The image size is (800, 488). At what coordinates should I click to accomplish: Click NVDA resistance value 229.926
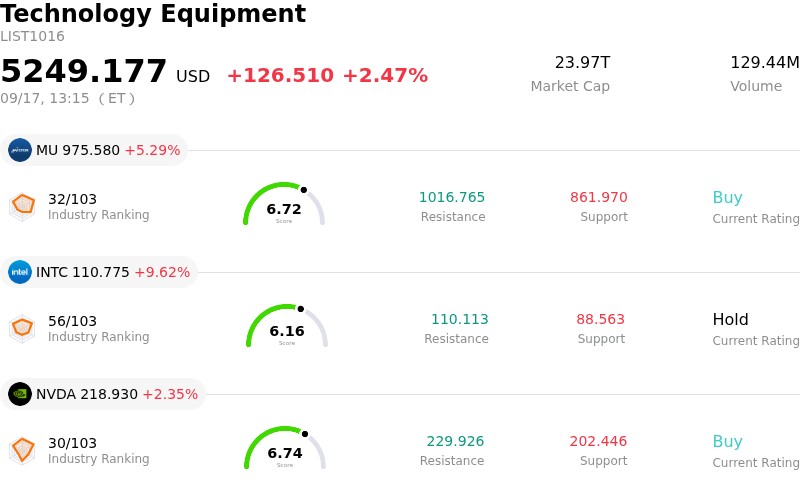[455, 441]
